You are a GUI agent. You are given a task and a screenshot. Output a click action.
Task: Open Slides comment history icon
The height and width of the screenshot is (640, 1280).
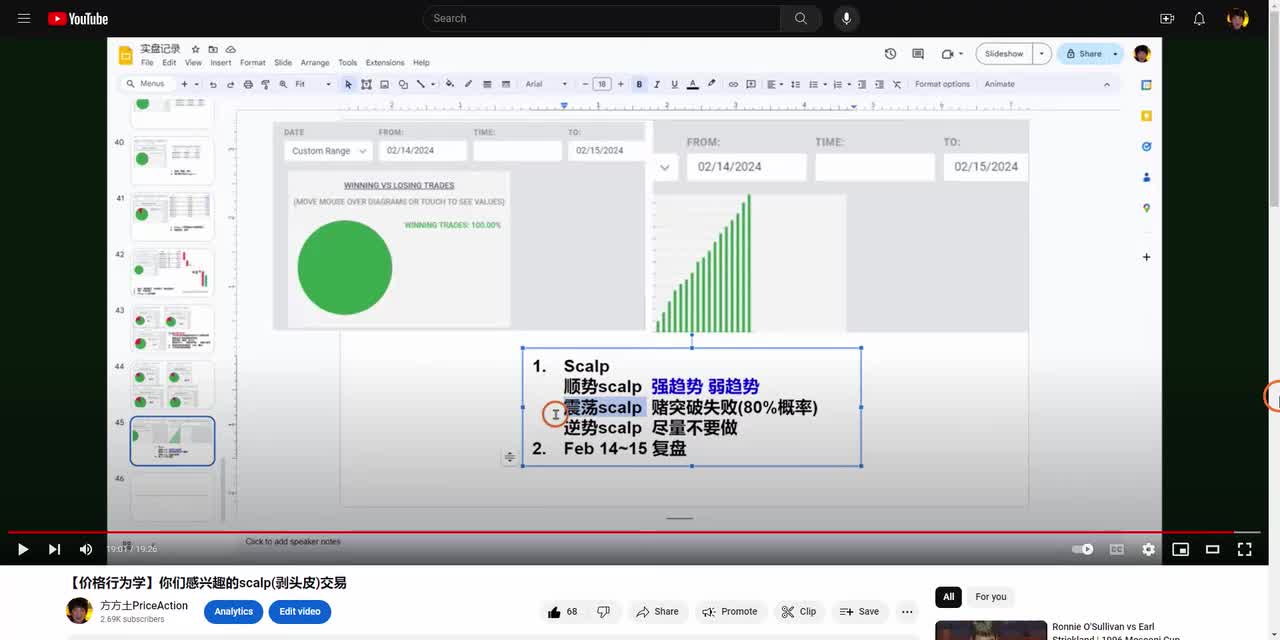[x=918, y=54]
